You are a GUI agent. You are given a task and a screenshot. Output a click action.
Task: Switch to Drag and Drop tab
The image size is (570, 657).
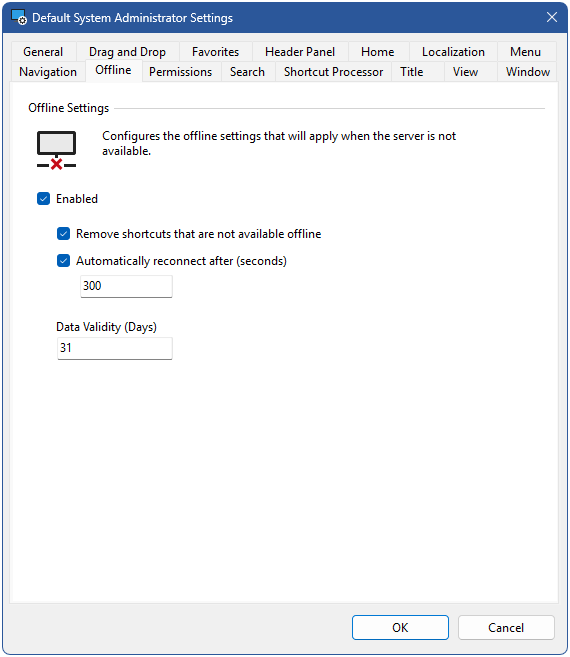pyautogui.click(x=127, y=52)
